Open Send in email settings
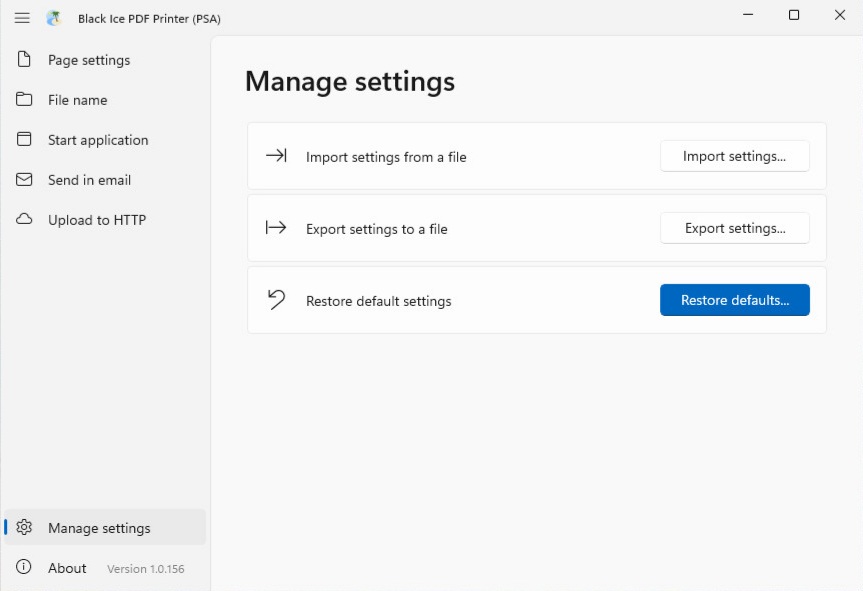Viewport: 863px width, 591px height. tap(105, 180)
